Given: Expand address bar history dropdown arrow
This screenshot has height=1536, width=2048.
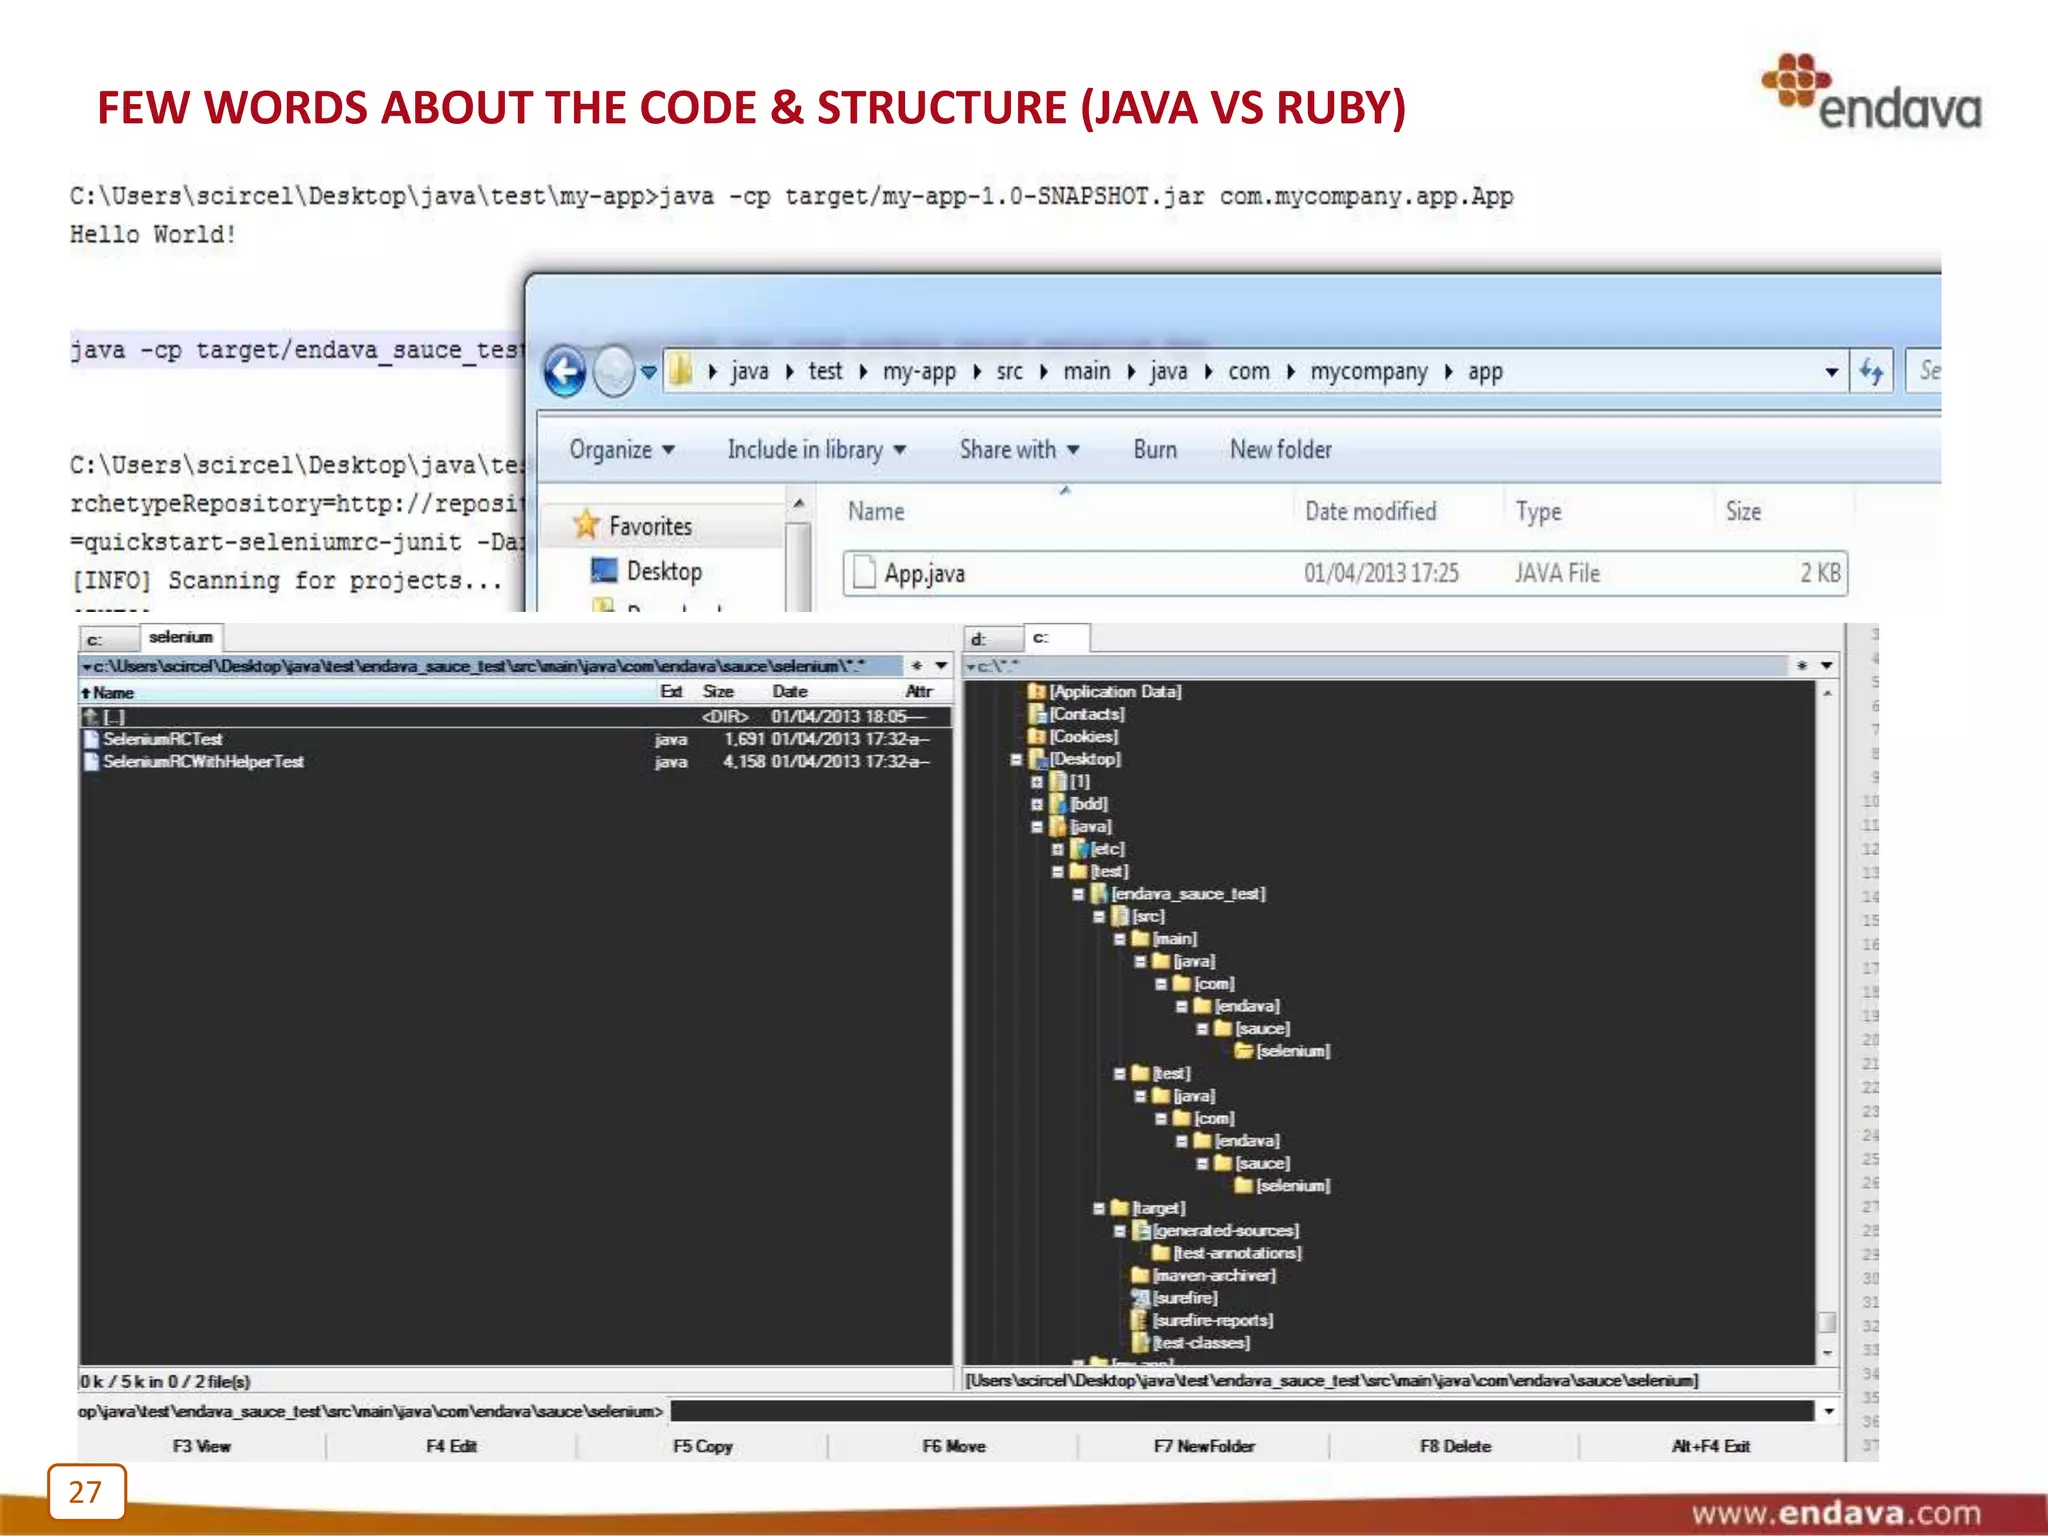Looking at the screenshot, I should (1831, 372).
